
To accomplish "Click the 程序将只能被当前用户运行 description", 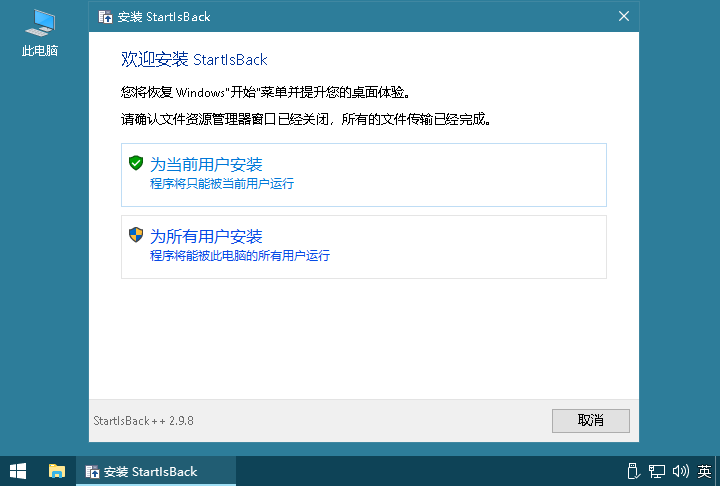I will [x=222, y=184].
